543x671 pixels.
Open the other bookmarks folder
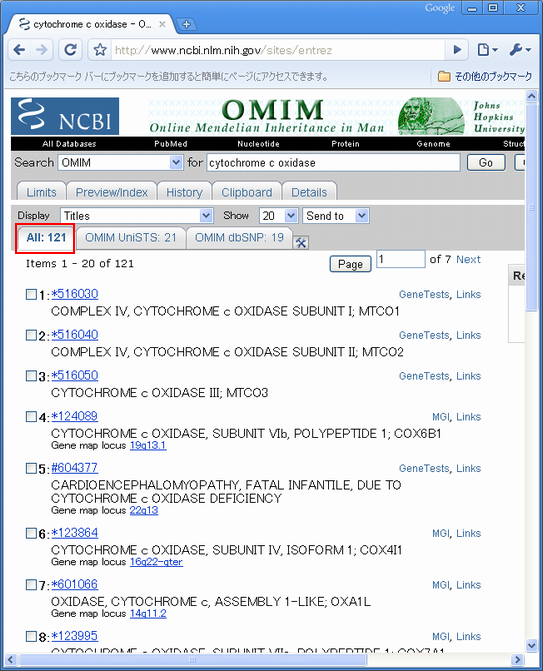tap(485, 76)
